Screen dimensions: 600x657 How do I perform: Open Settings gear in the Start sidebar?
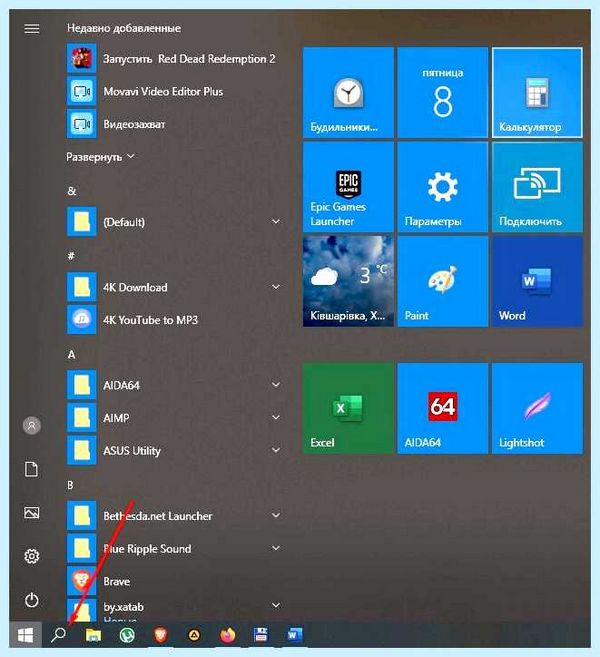[31, 556]
